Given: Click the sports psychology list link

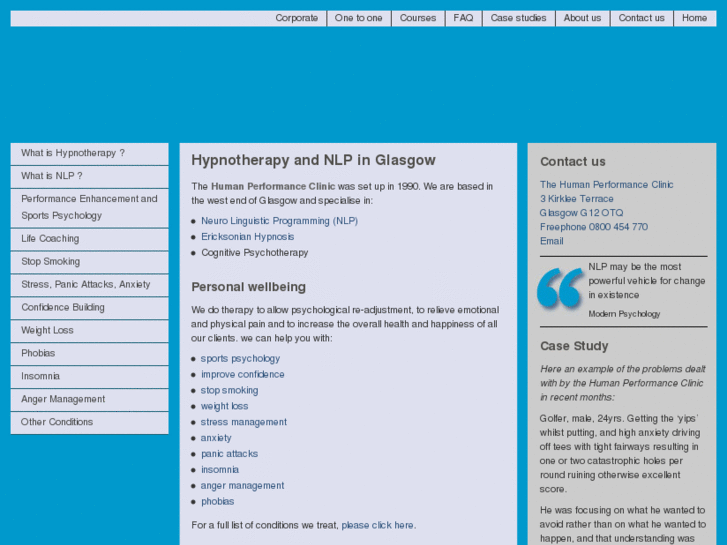Looking at the screenshot, I should pyautogui.click(x=240, y=359).
